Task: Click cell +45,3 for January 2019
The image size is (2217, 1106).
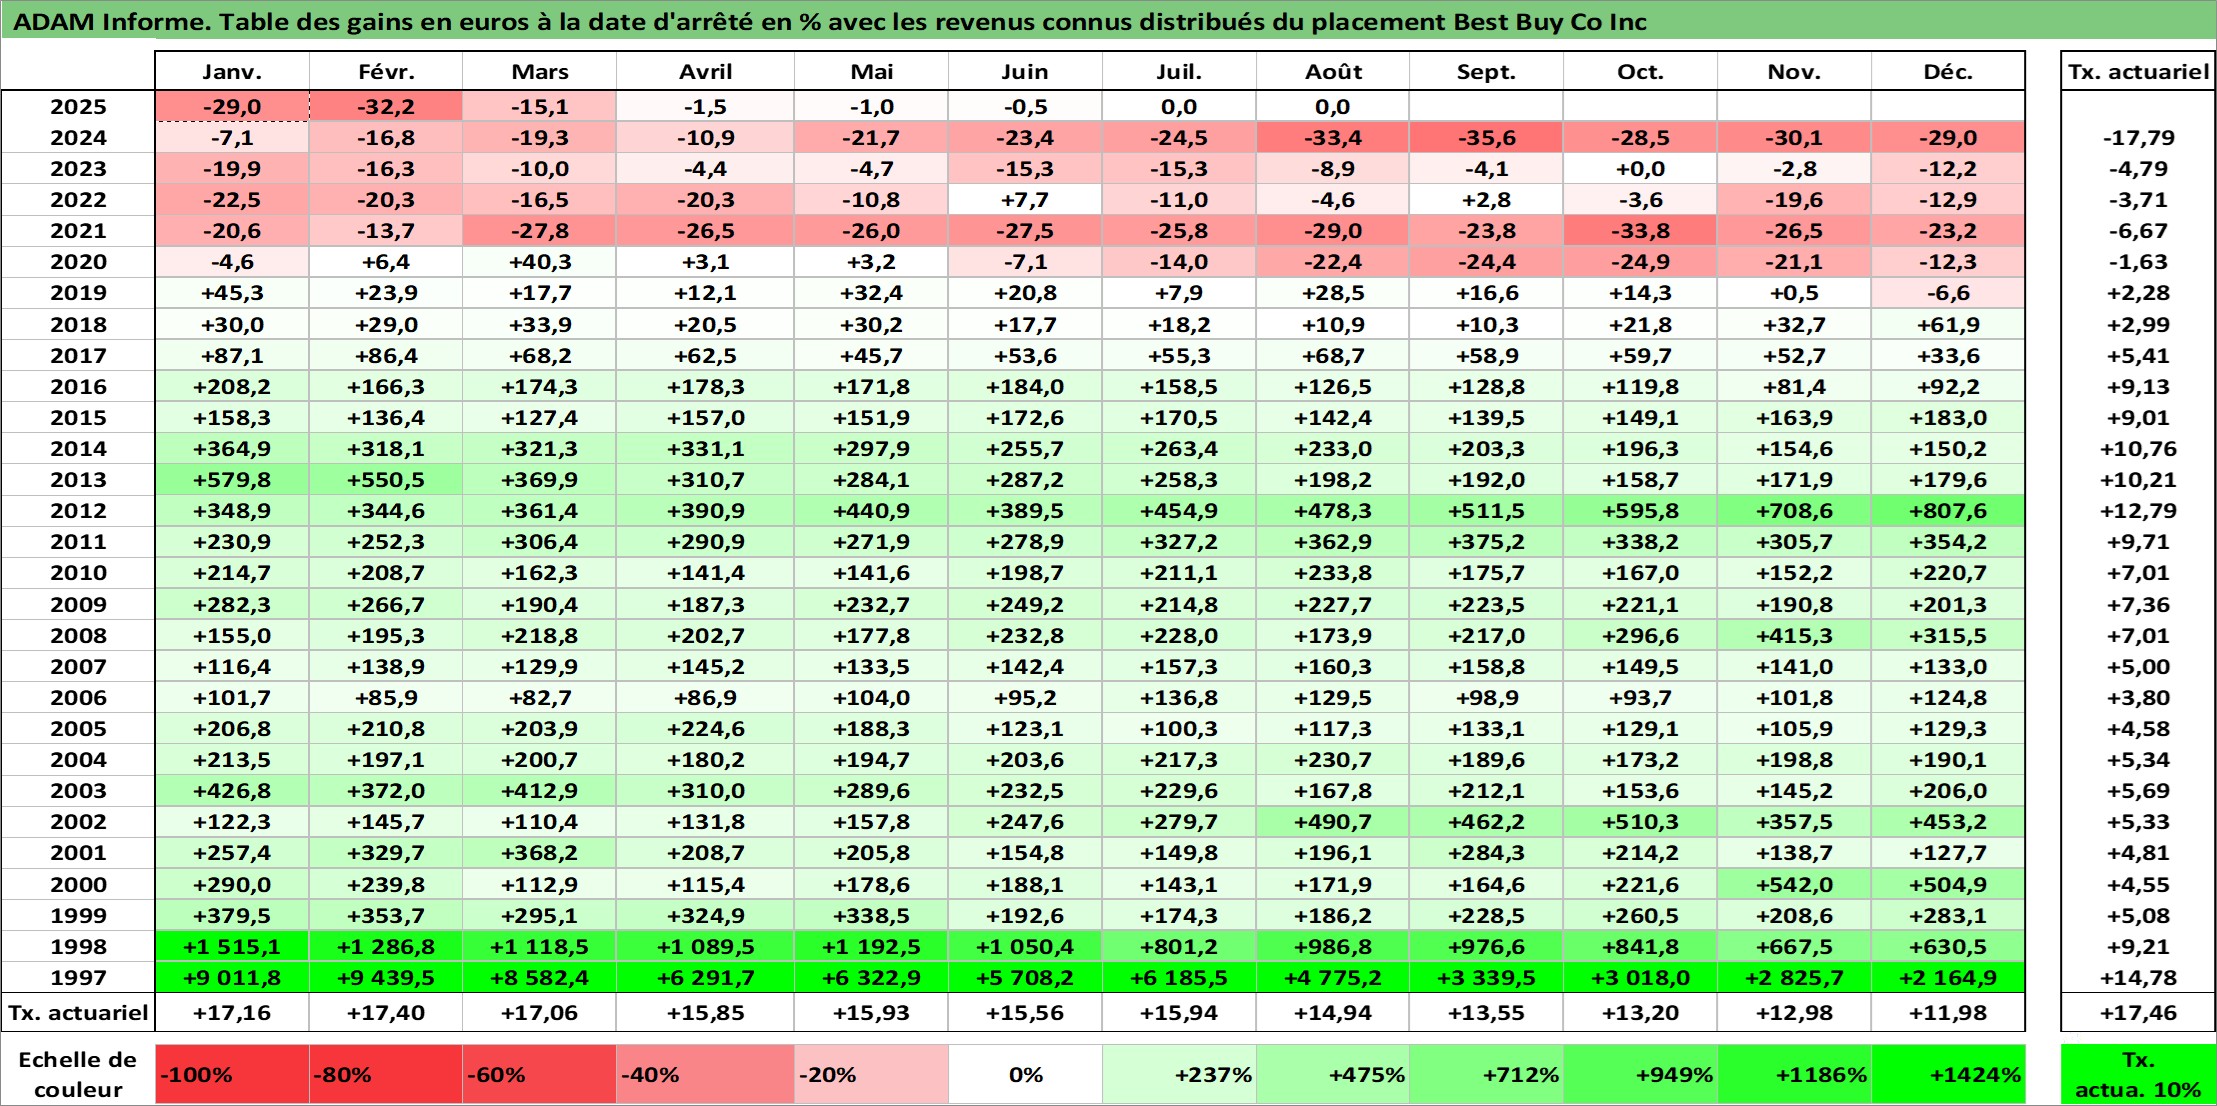Action: pos(232,293)
